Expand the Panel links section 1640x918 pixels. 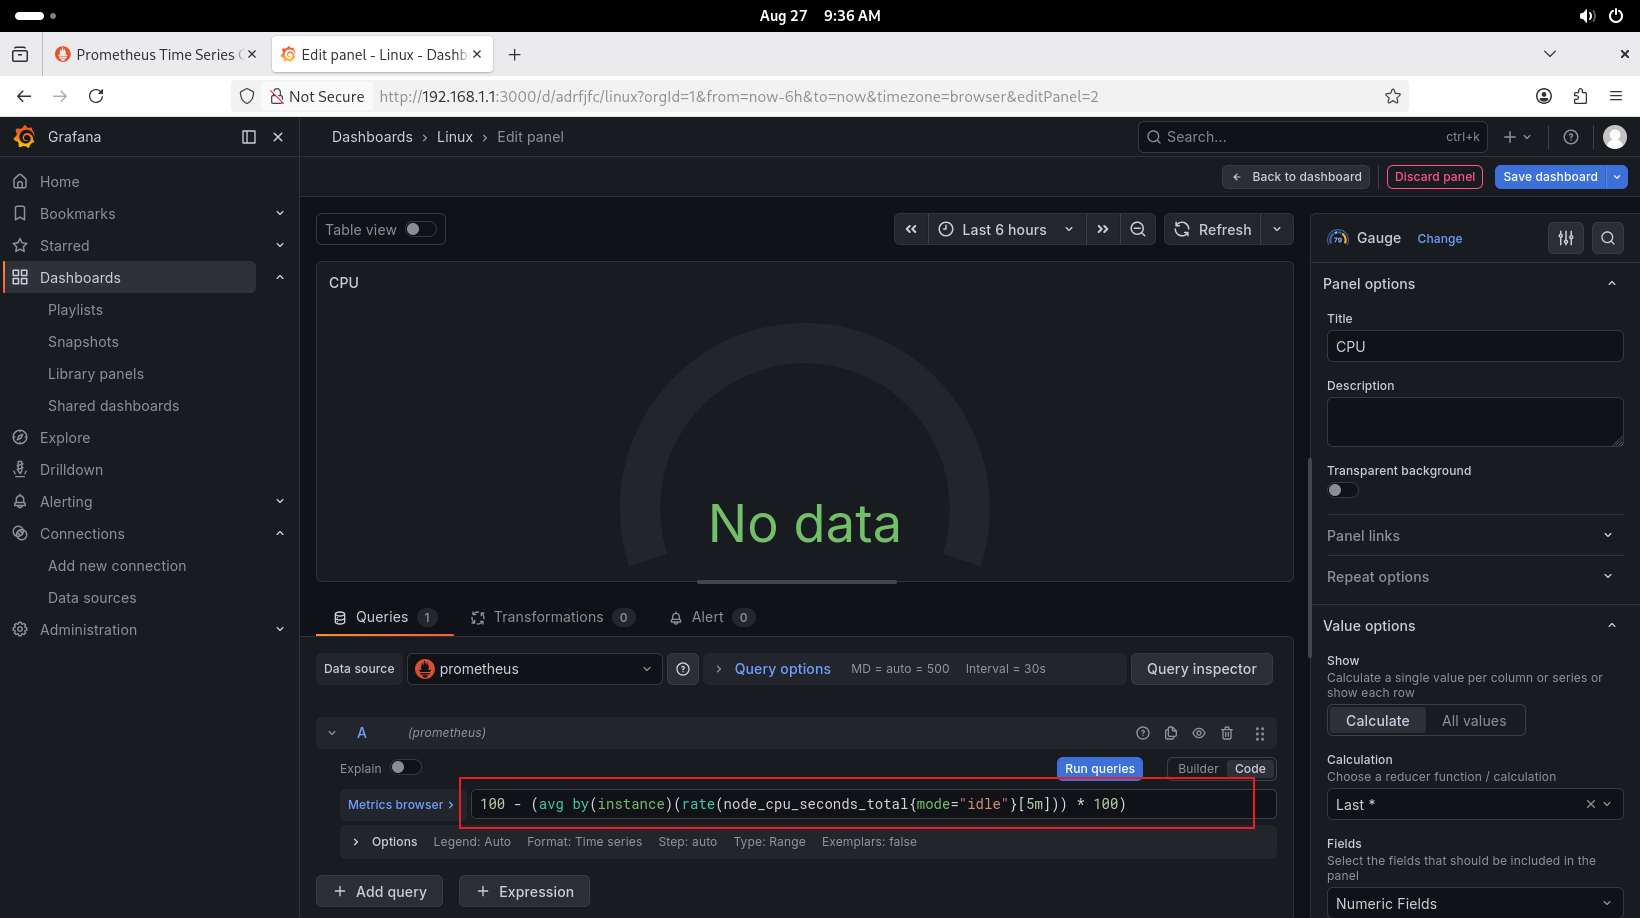tap(1469, 536)
